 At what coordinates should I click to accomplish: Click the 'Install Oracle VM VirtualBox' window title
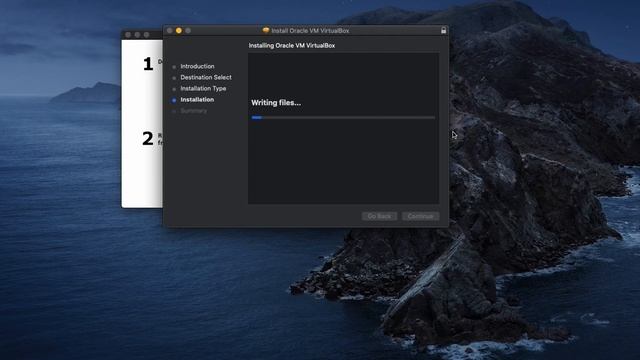[x=310, y=31]
